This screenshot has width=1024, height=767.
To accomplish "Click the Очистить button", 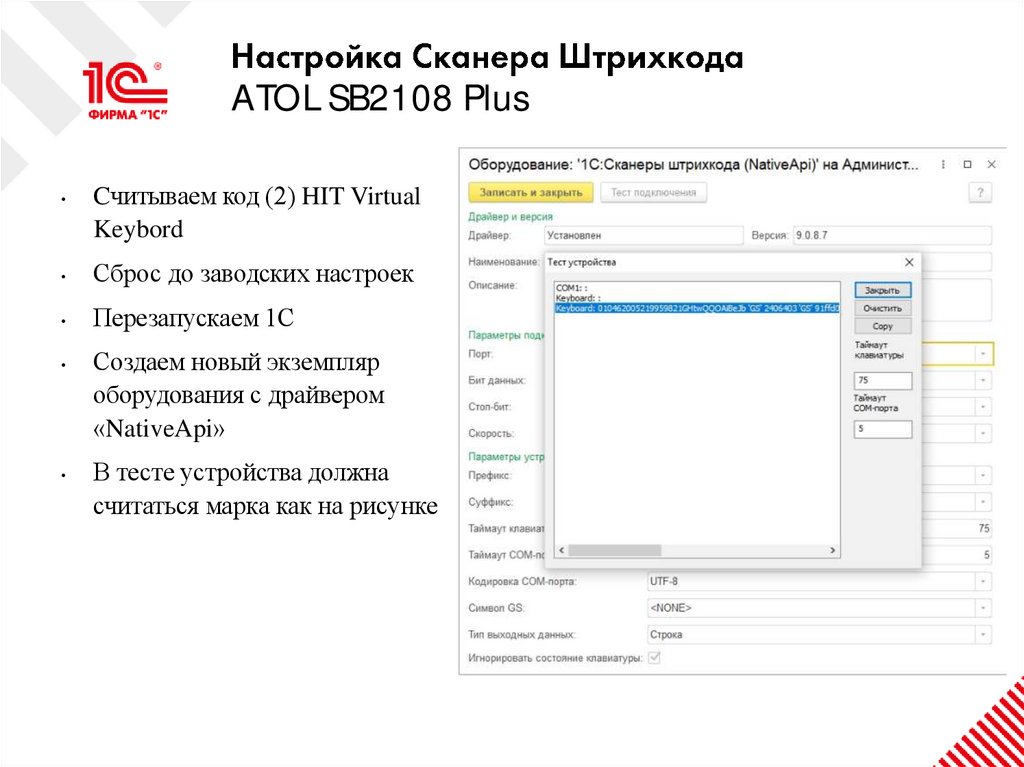I will tap(882, 308).
